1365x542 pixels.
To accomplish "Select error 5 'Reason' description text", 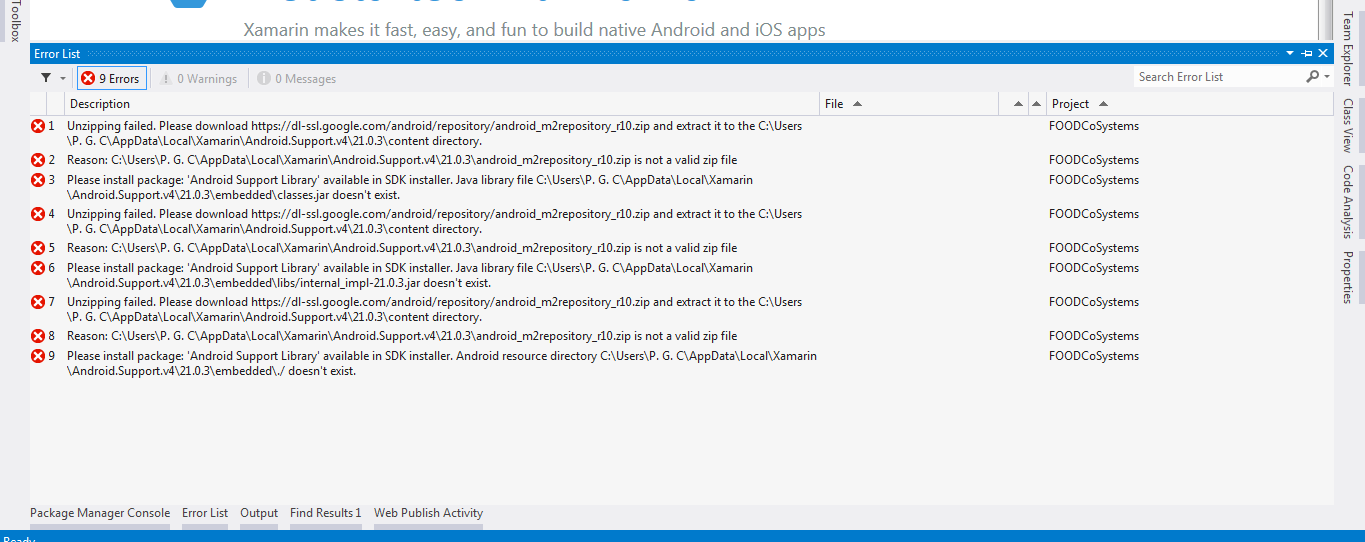I will pos(402,248).
